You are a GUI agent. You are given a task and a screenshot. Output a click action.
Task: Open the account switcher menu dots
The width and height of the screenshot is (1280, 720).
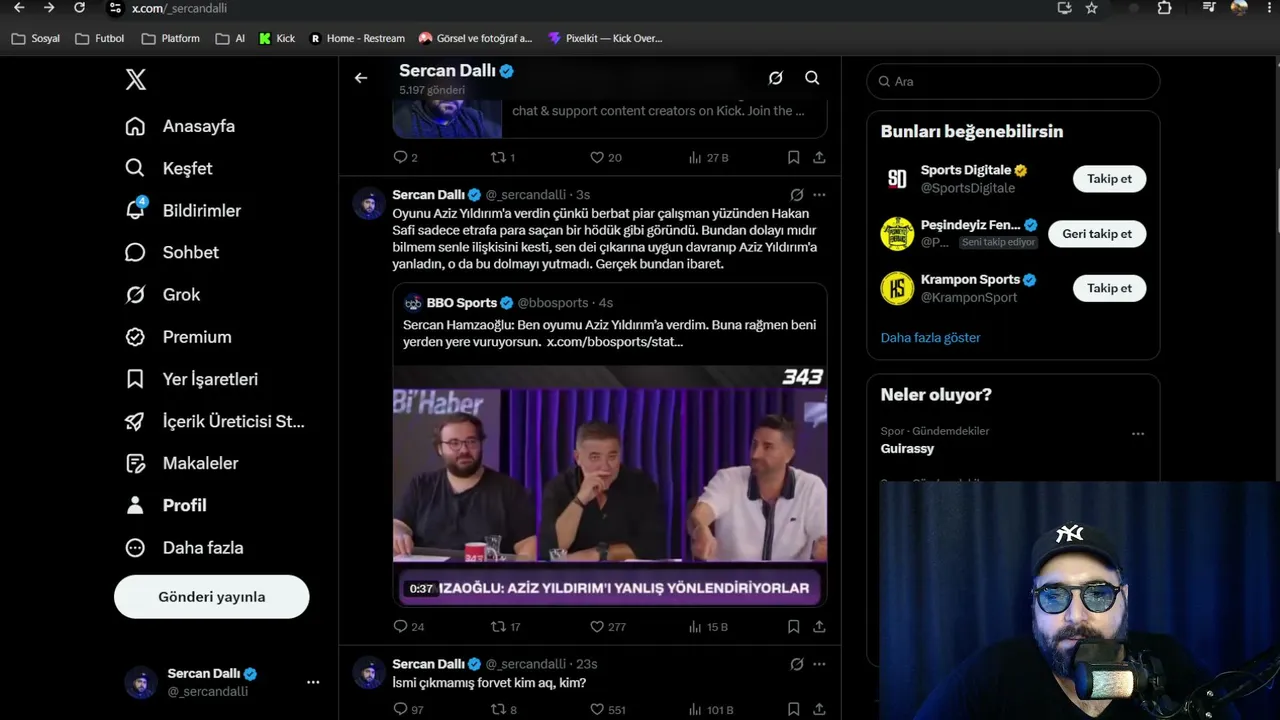coord(313,682)
